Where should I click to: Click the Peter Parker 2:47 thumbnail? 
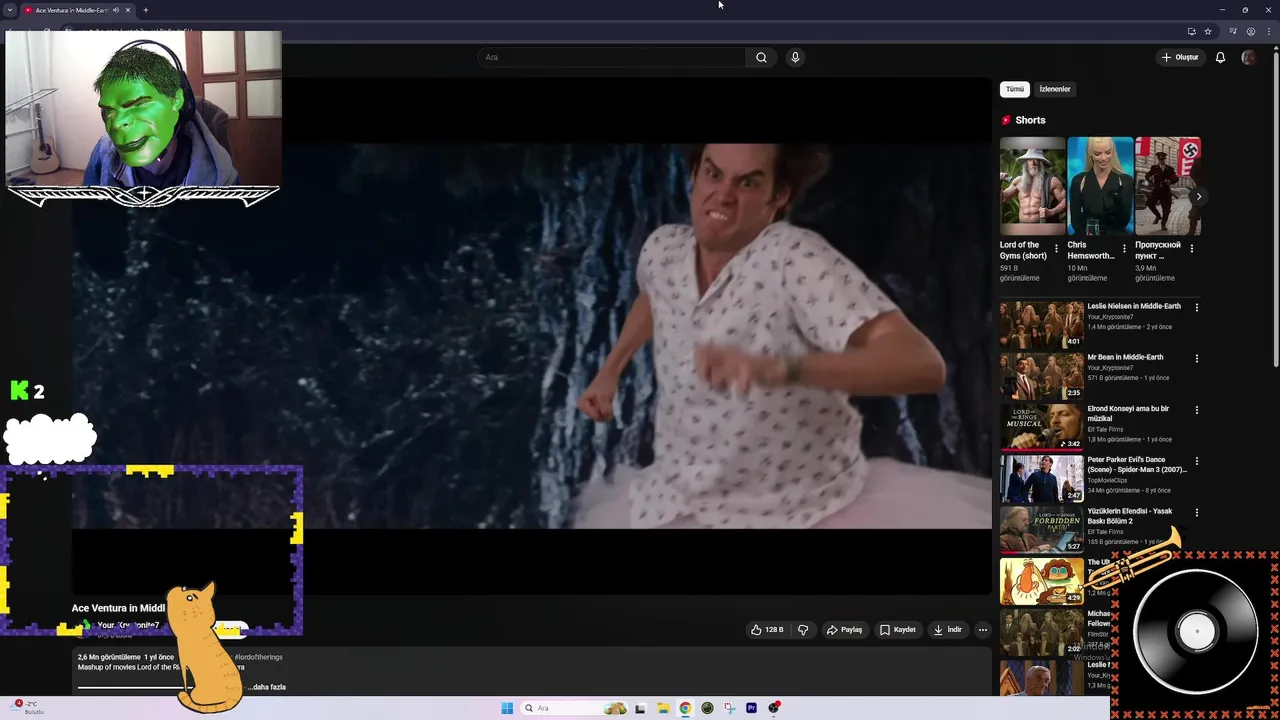point(1041,478)
